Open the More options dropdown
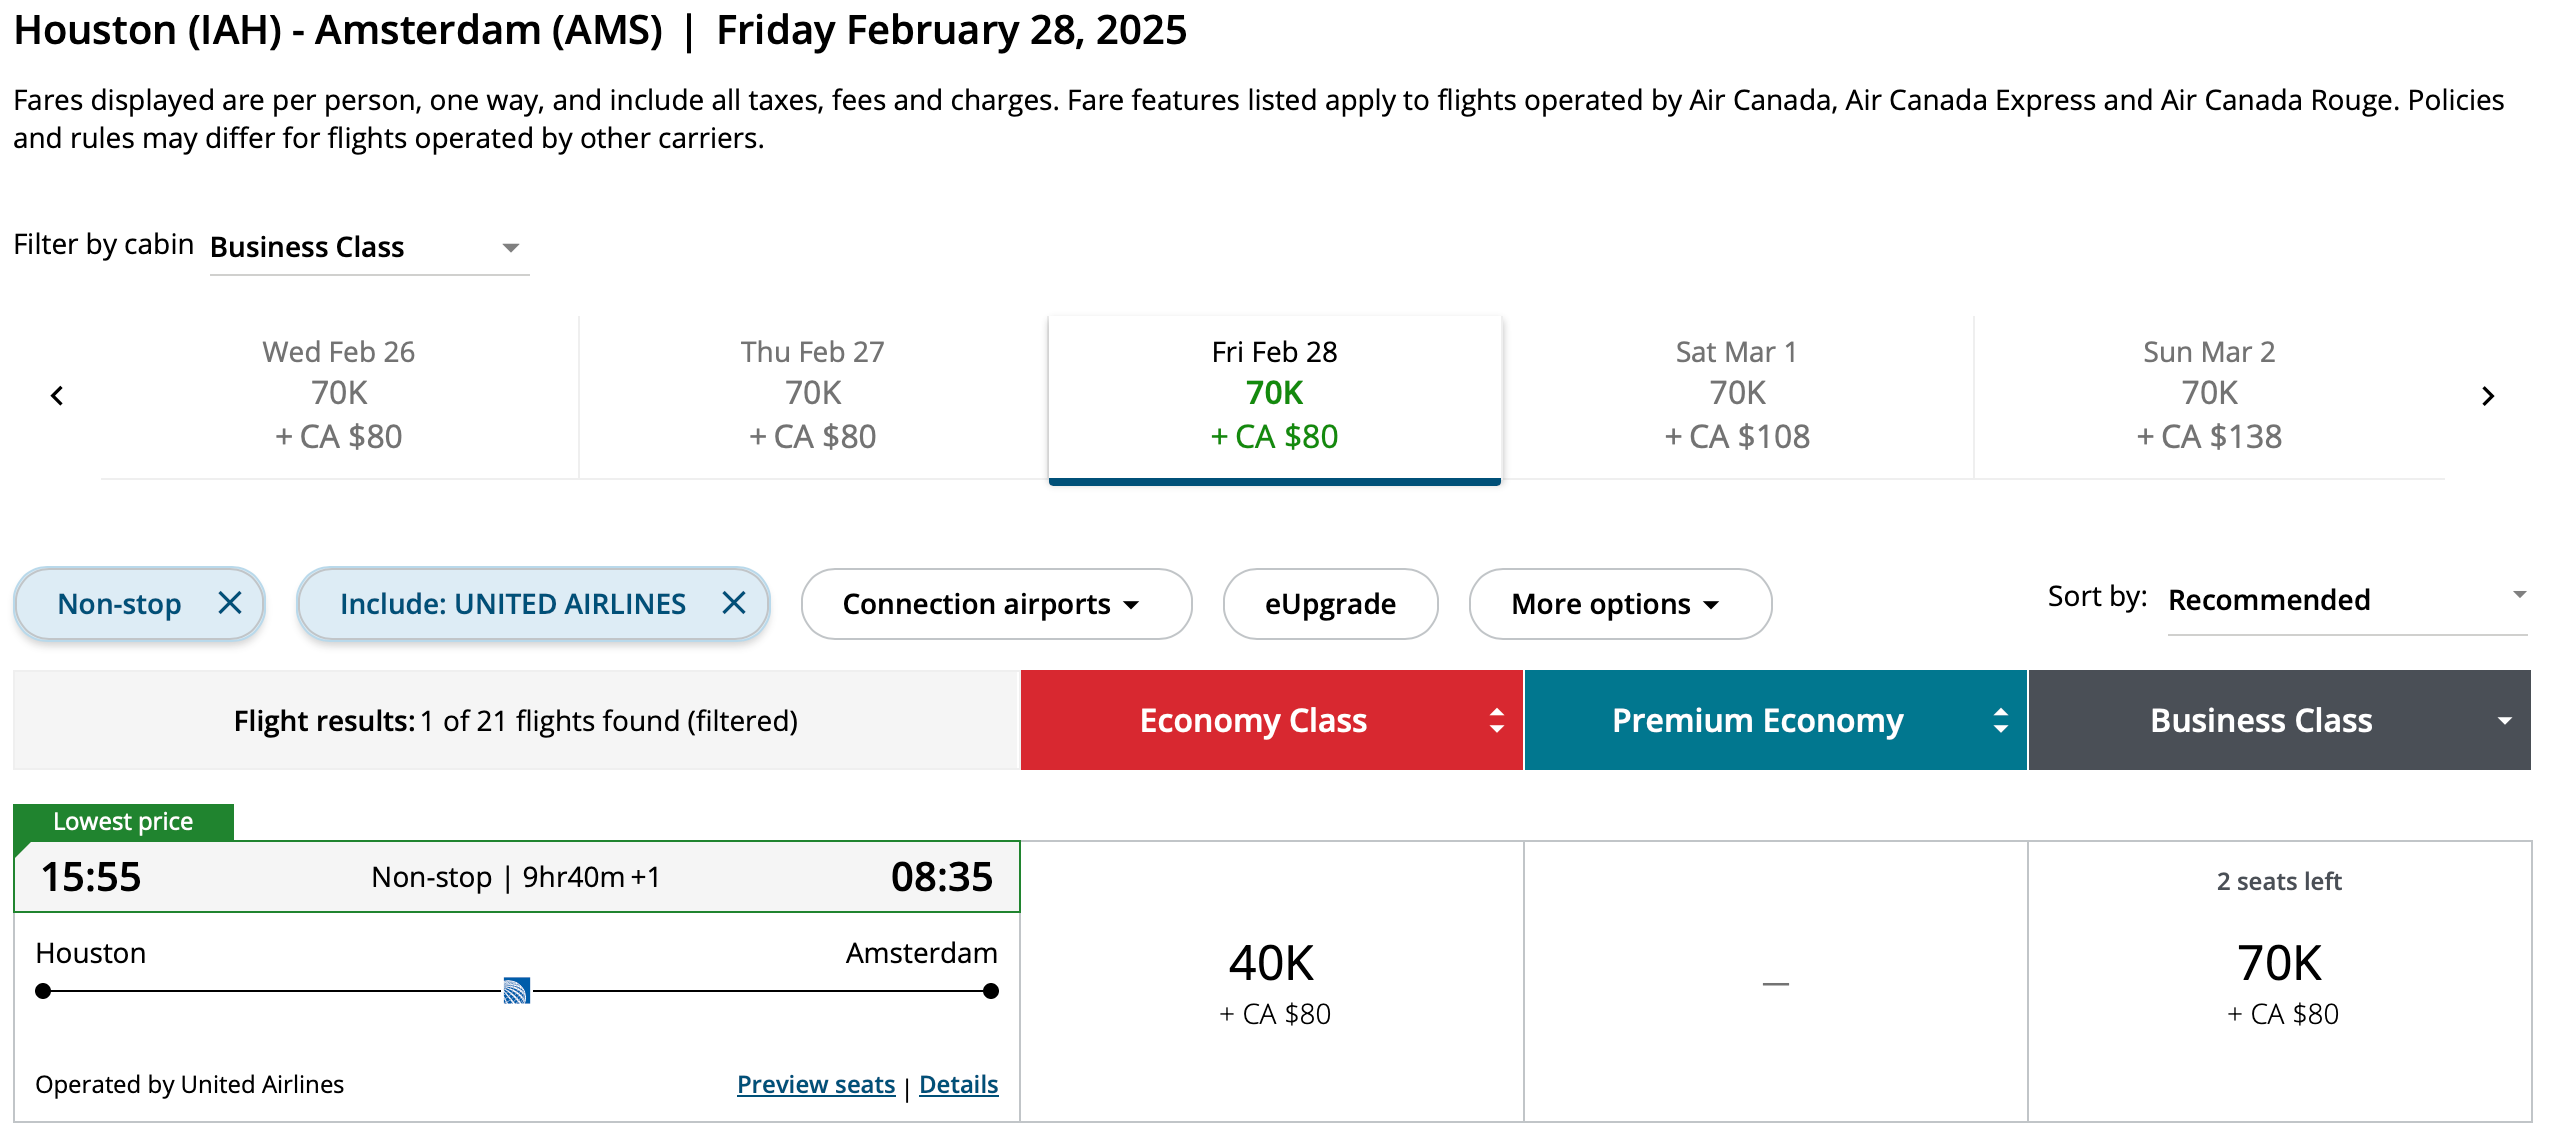The width and height of the screenshot is (2550, 1132). pos(1619,604)
